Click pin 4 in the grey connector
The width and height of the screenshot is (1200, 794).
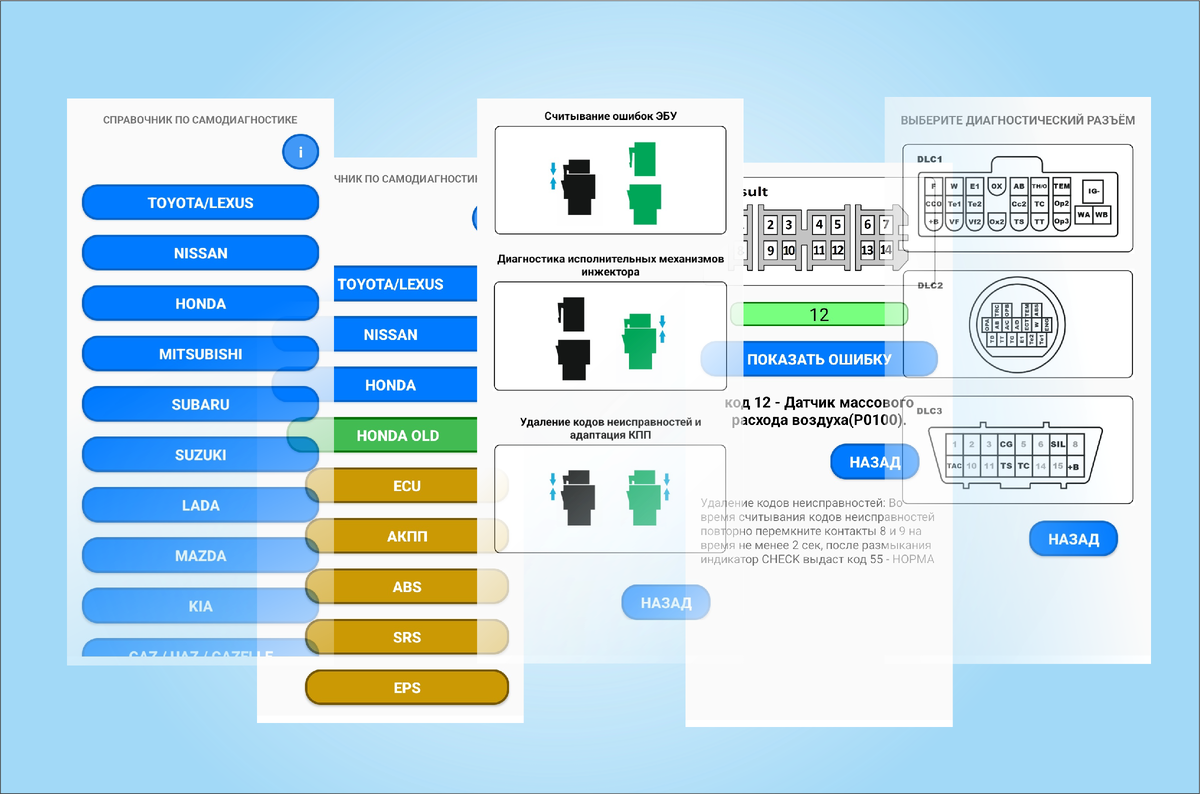pos(819,225)
